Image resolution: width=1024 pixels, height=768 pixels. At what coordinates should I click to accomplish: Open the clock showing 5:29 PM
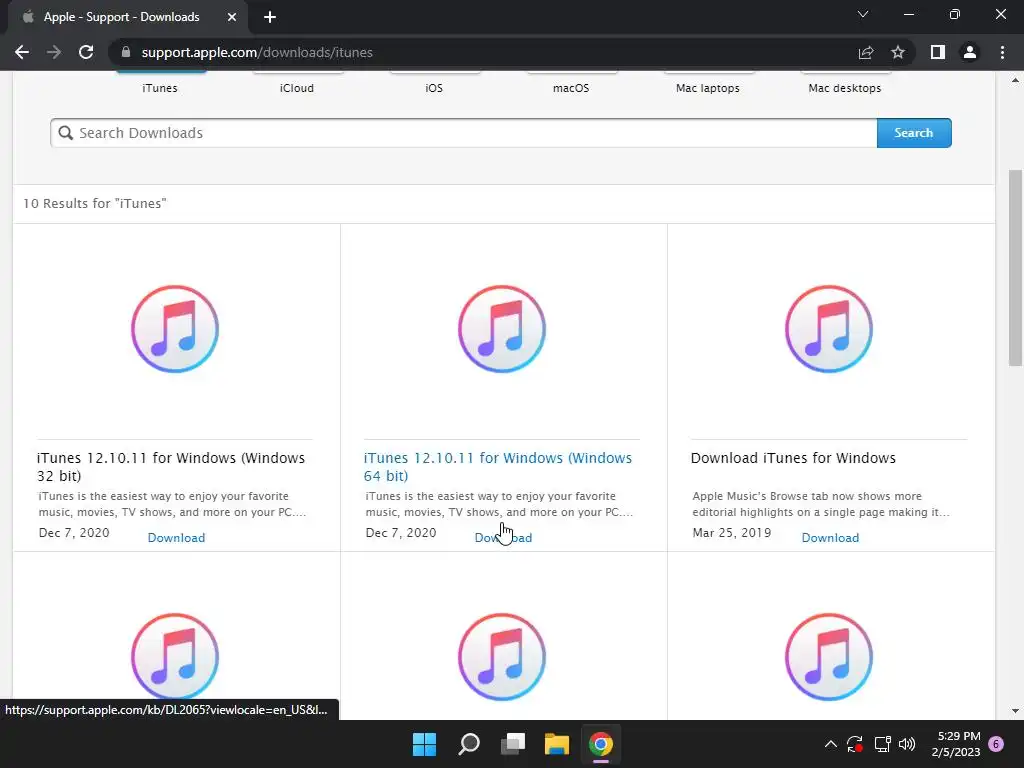coord(956,744)
